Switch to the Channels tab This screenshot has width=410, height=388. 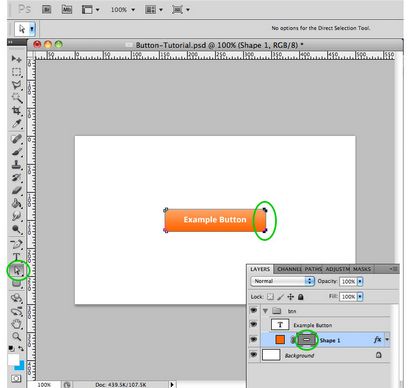point(289,269)
